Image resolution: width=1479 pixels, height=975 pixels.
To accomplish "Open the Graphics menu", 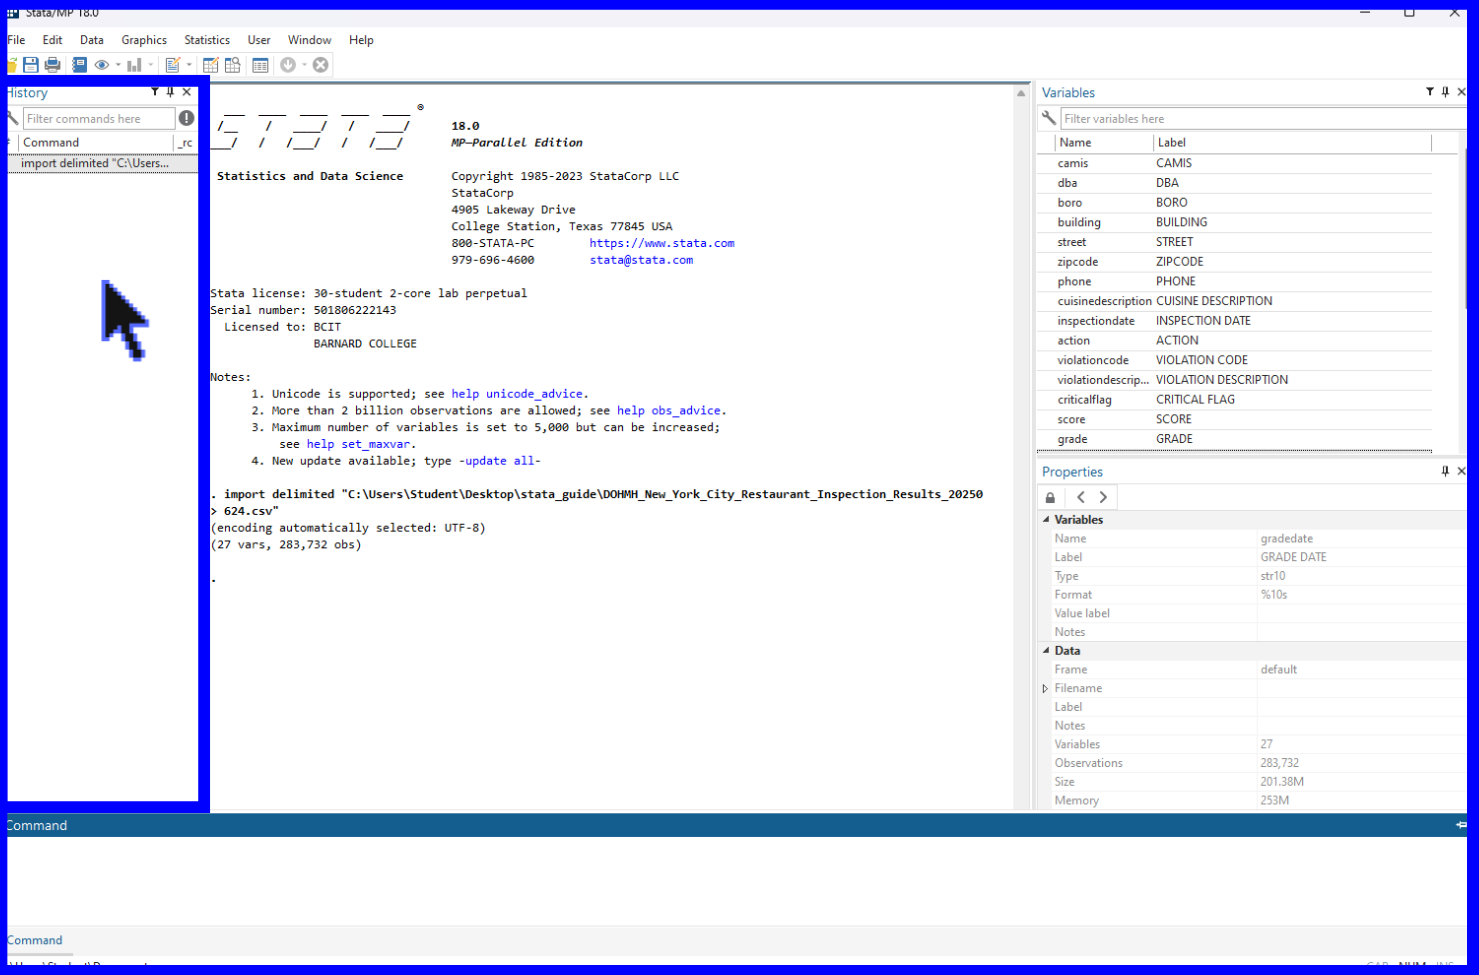I will pyautogui.click(x=144, y=40).
